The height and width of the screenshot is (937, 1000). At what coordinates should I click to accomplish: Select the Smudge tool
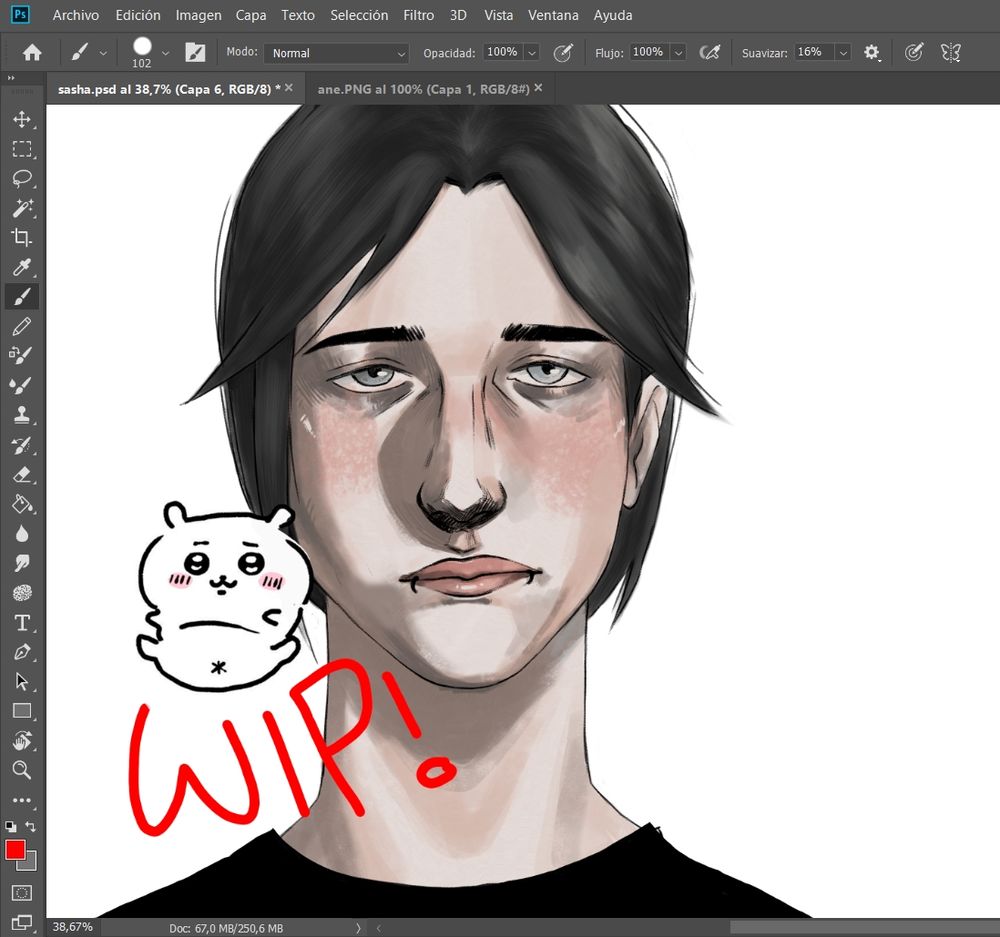point(22,563)
